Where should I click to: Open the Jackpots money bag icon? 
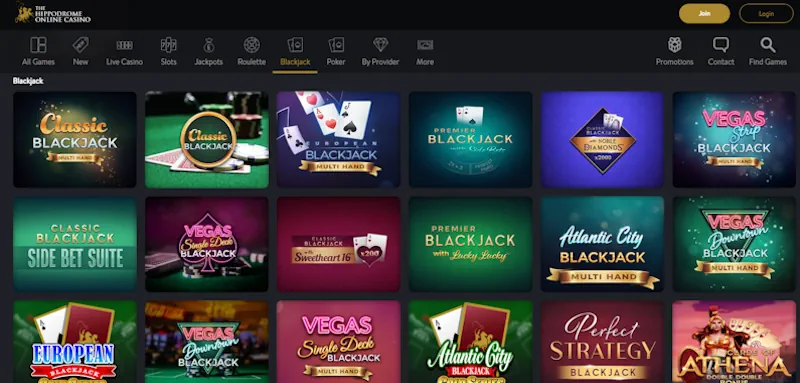[x=209, y=45]
